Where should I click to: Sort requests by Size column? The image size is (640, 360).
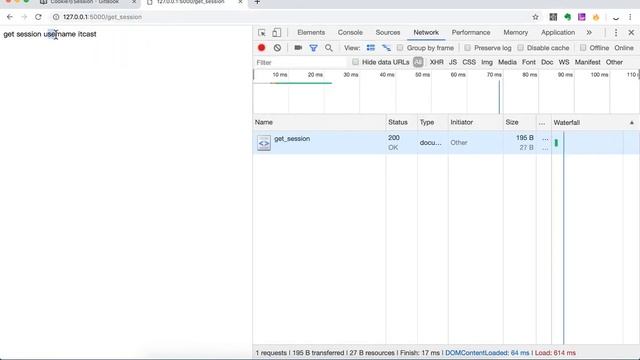520,122
